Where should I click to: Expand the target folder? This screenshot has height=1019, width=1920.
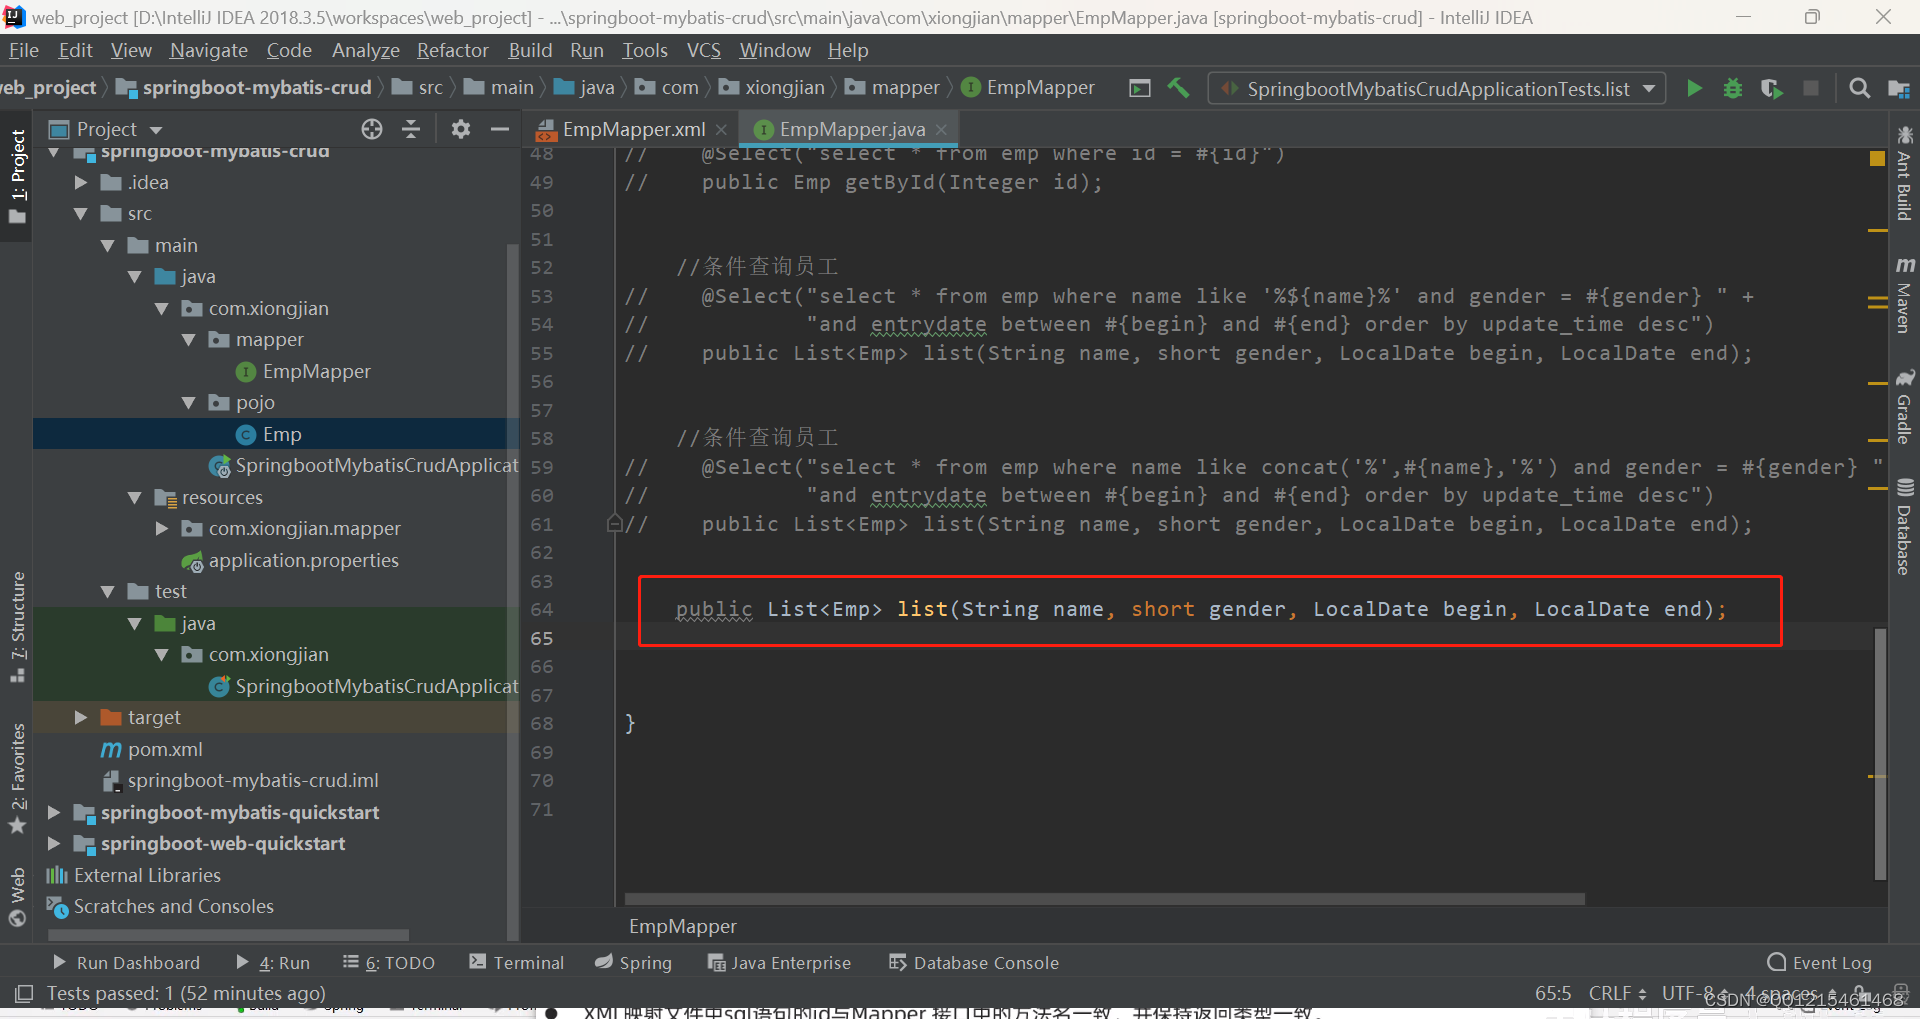coord(81,718)
